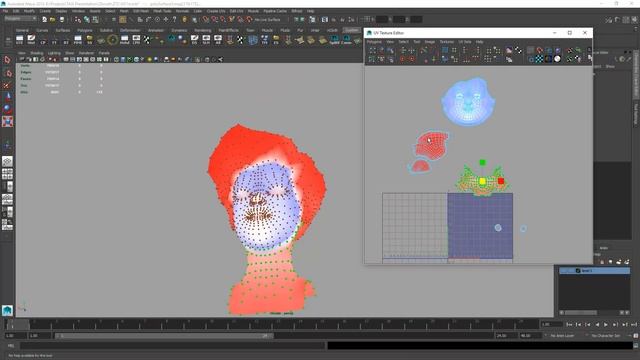Click the white sphere icon in UV Editor toolbar

click(x=557, y=59)
